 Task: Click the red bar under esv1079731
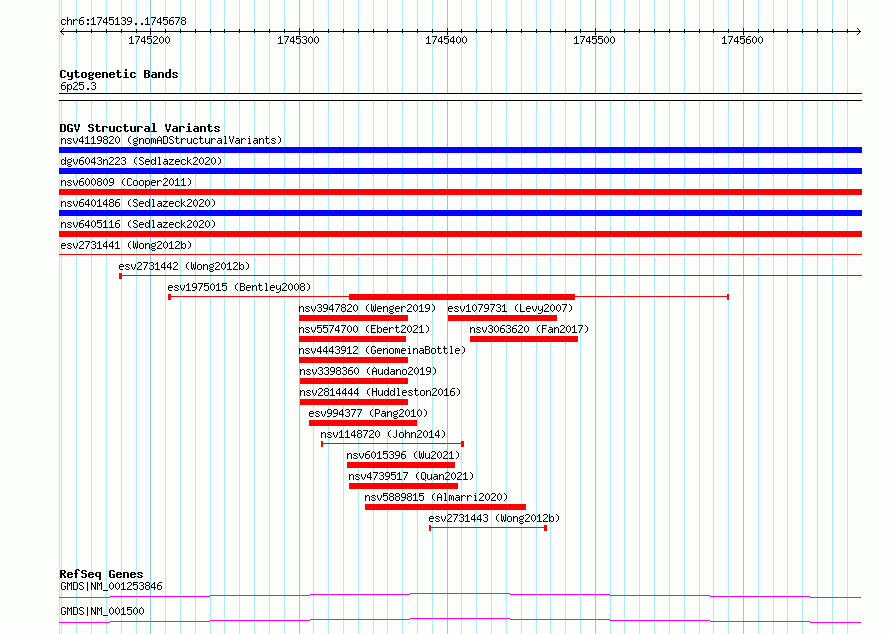(502, 318)
